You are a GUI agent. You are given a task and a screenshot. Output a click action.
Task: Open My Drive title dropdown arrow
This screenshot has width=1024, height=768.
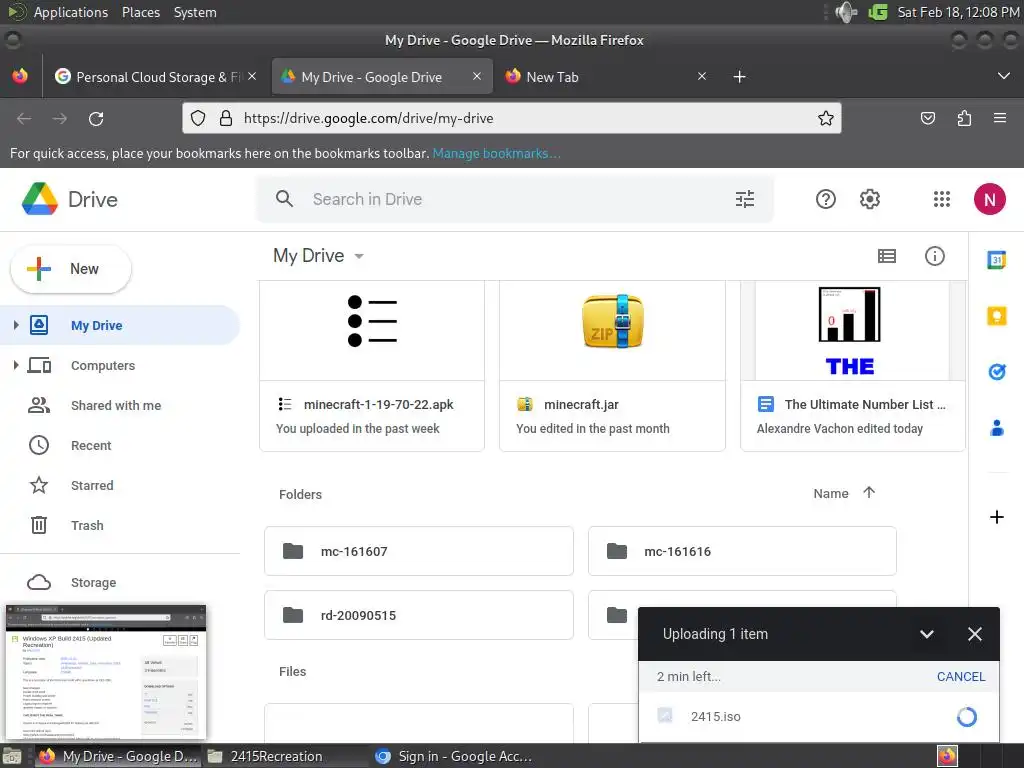[359, 256]
